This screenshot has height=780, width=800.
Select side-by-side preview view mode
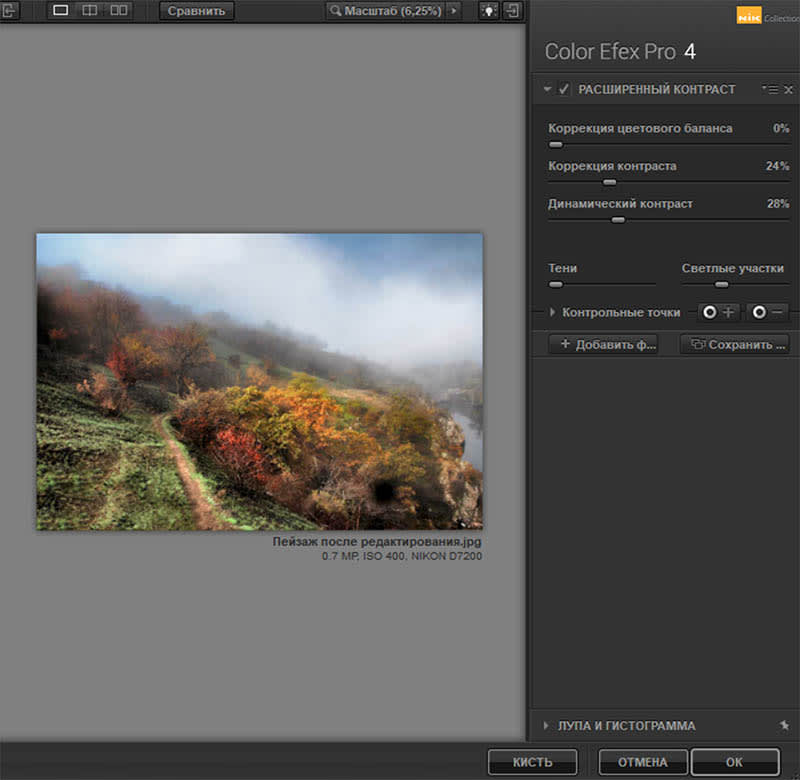tap(119, 10)
